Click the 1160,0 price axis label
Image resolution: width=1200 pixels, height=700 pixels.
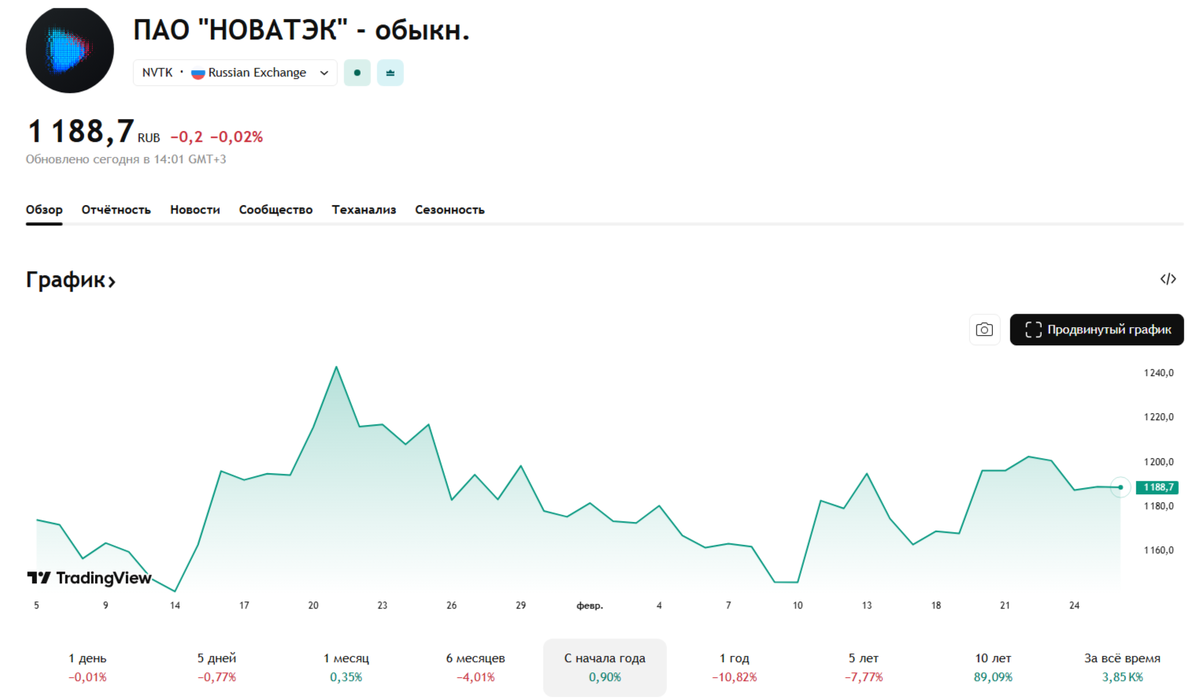pyautogui.click(x=1159, y=550)
